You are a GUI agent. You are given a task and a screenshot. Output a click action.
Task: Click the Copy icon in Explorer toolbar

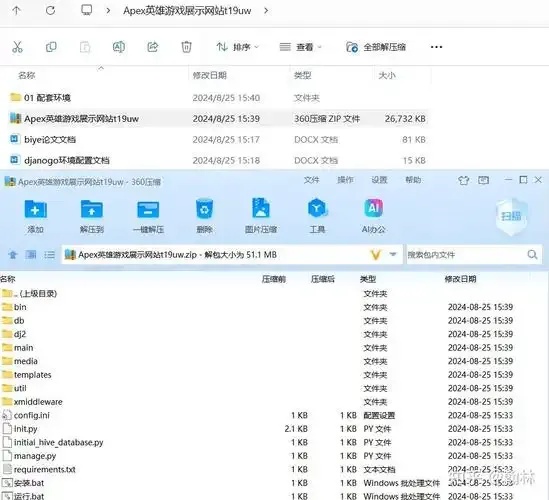[x=51, y=47]
